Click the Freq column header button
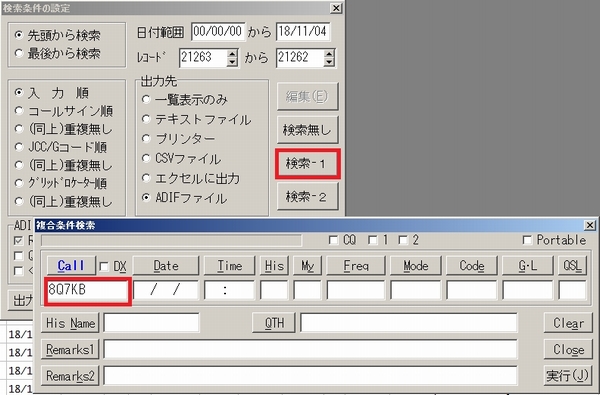The width and height of the screenshot is (600, 395). click(x=356, y=266)
